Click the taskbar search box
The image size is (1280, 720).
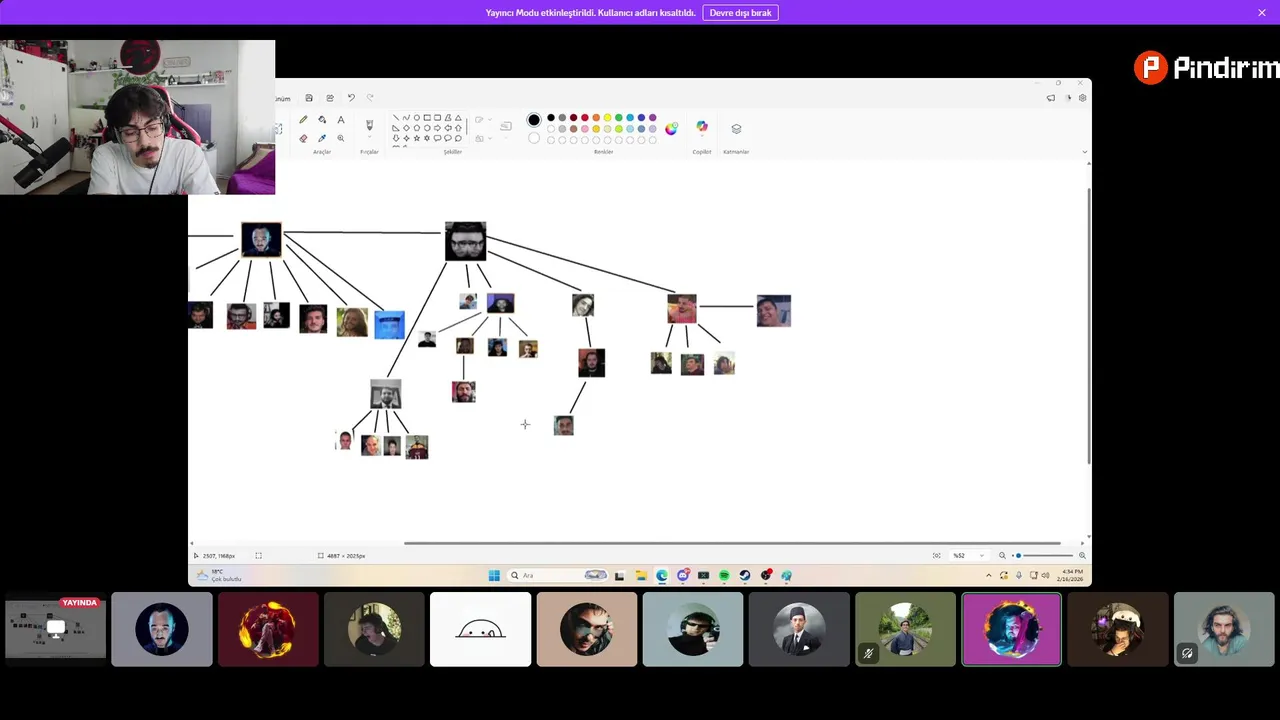(558, 575)
